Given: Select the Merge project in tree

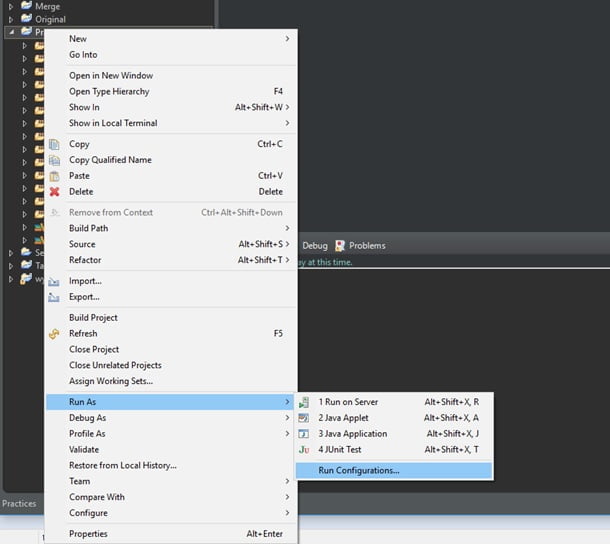Looking at the screenshot, I should pos(47,6).
